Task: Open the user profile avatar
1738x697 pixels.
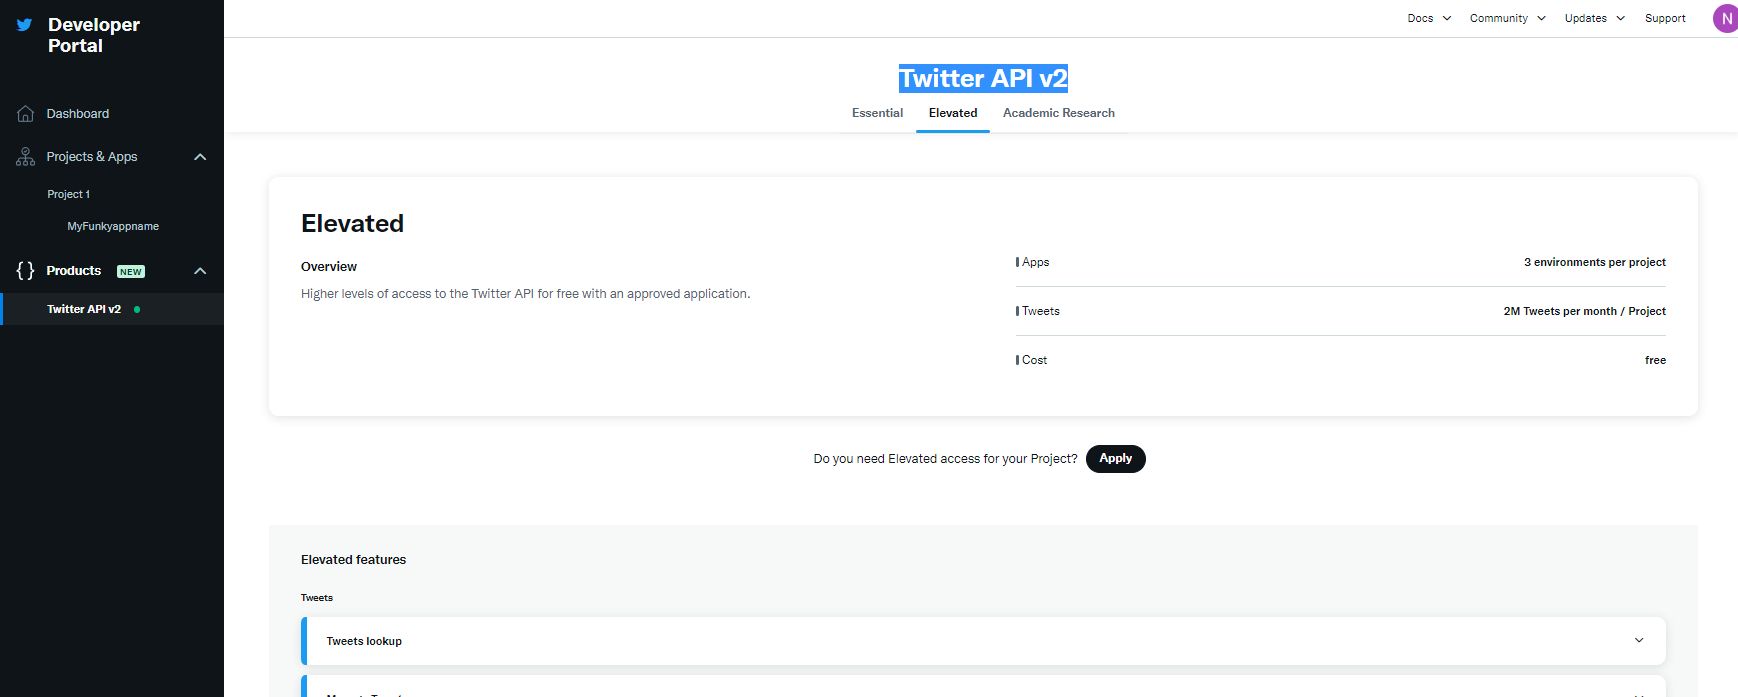Action: coord(1725,18)
